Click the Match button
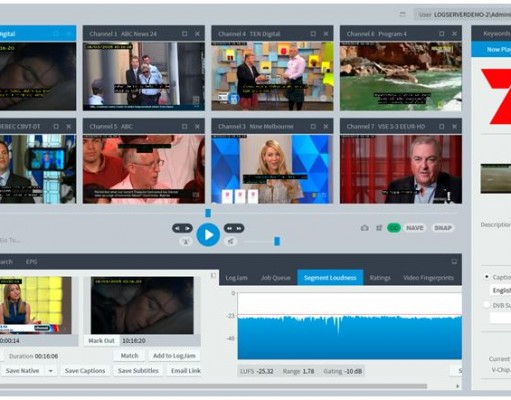This screenshot has width=511, height=400. [x=129, y=356]
